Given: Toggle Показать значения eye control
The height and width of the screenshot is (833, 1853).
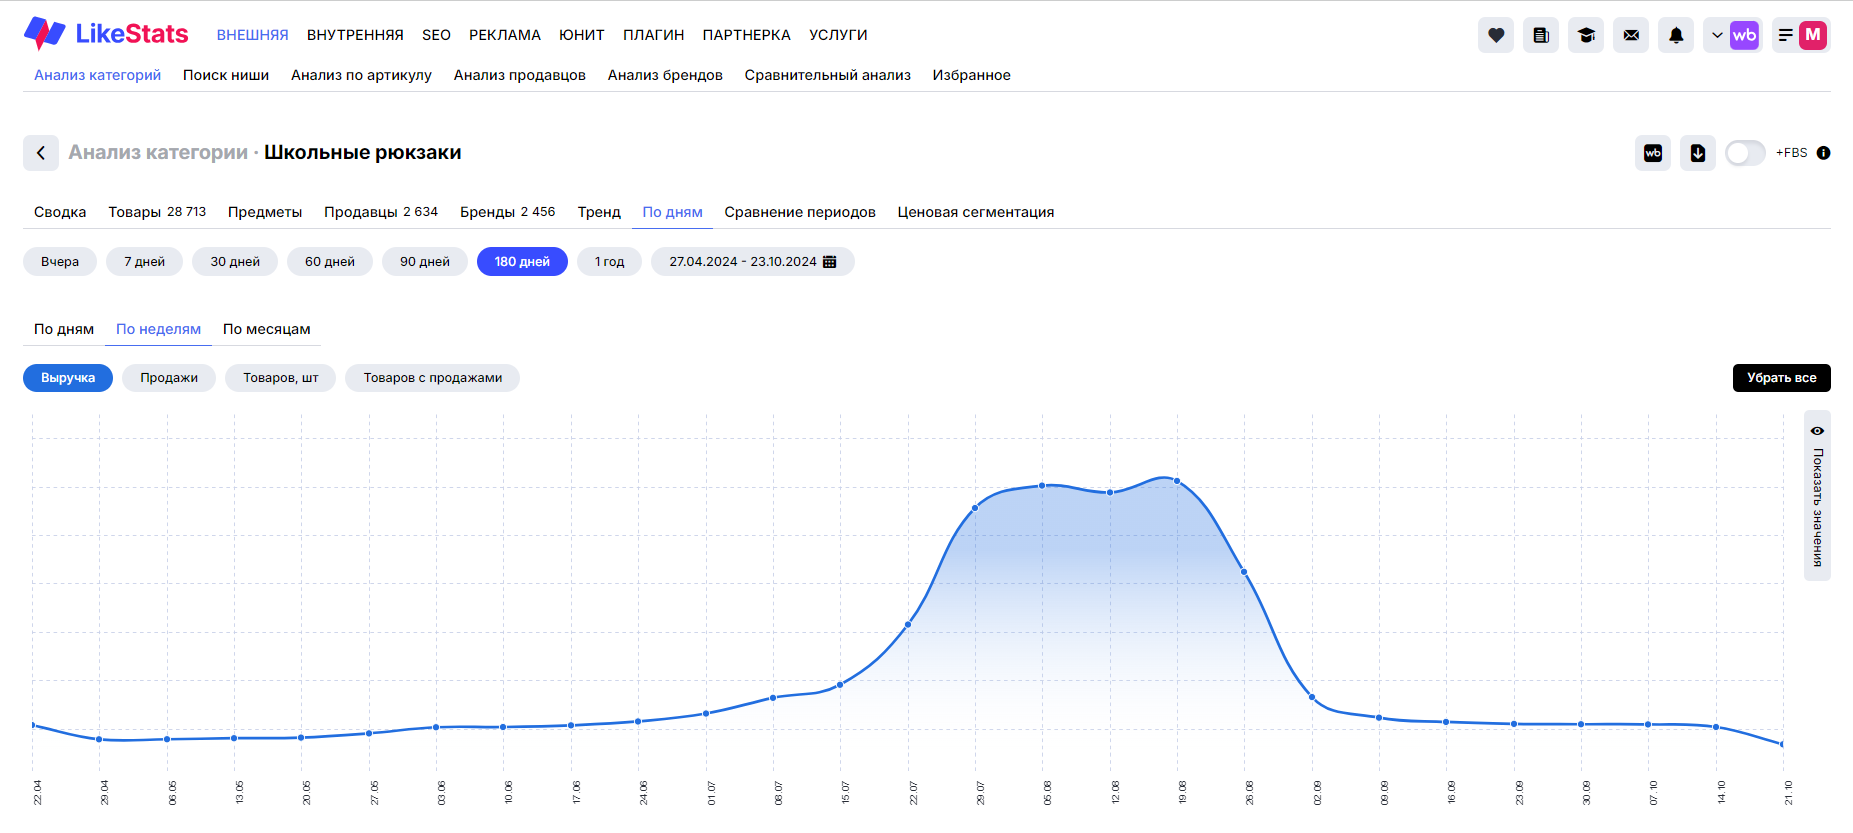Looking at the screenshot, I should 1817,495.
